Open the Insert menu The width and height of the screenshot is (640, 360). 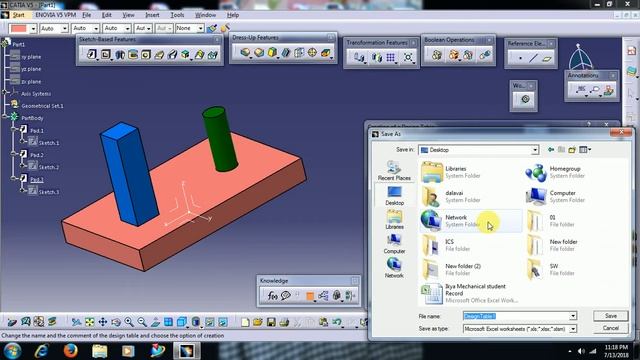152,15
